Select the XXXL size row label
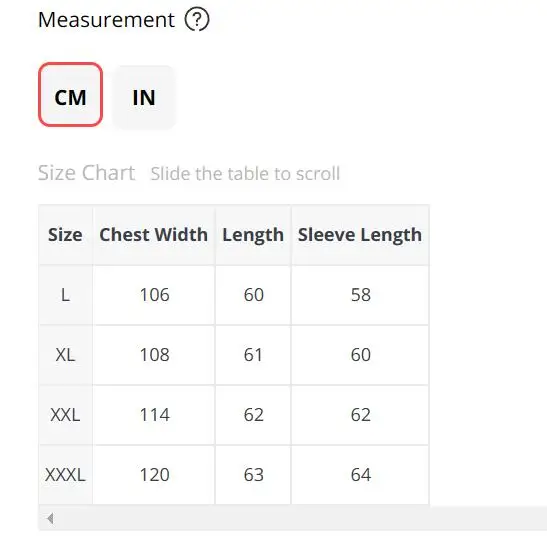 click(65, 475)
